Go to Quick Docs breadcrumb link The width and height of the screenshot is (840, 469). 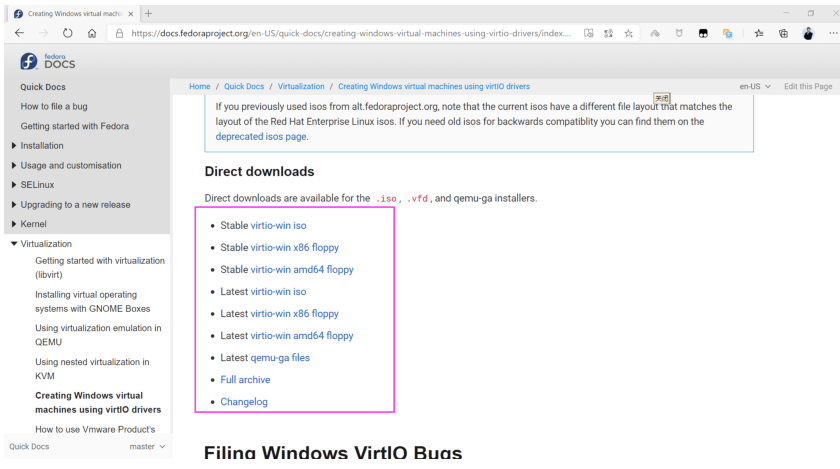coord(244,86)
